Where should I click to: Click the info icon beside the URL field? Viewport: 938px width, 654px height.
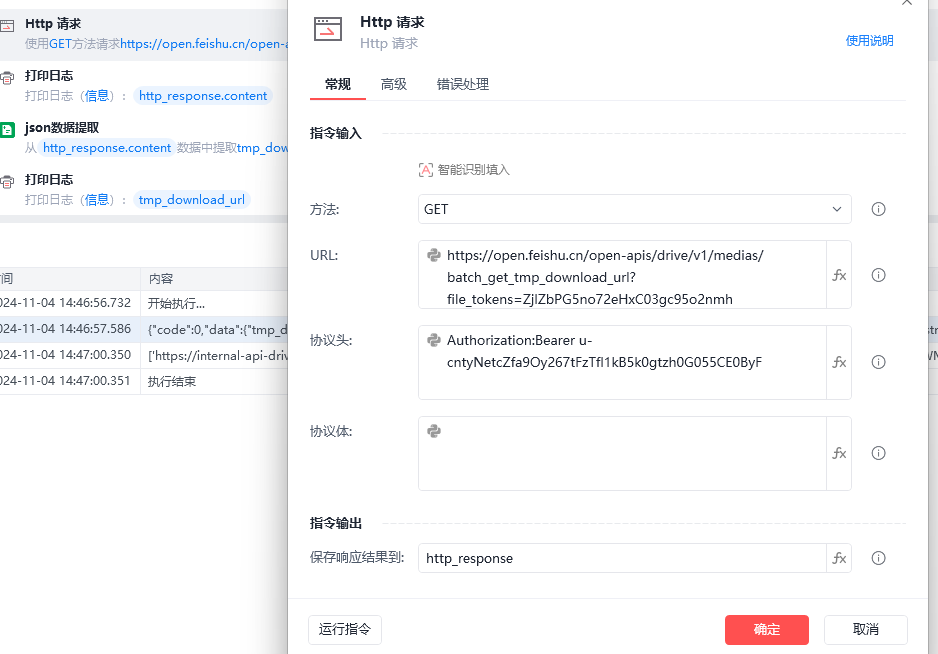coord(879,275)
